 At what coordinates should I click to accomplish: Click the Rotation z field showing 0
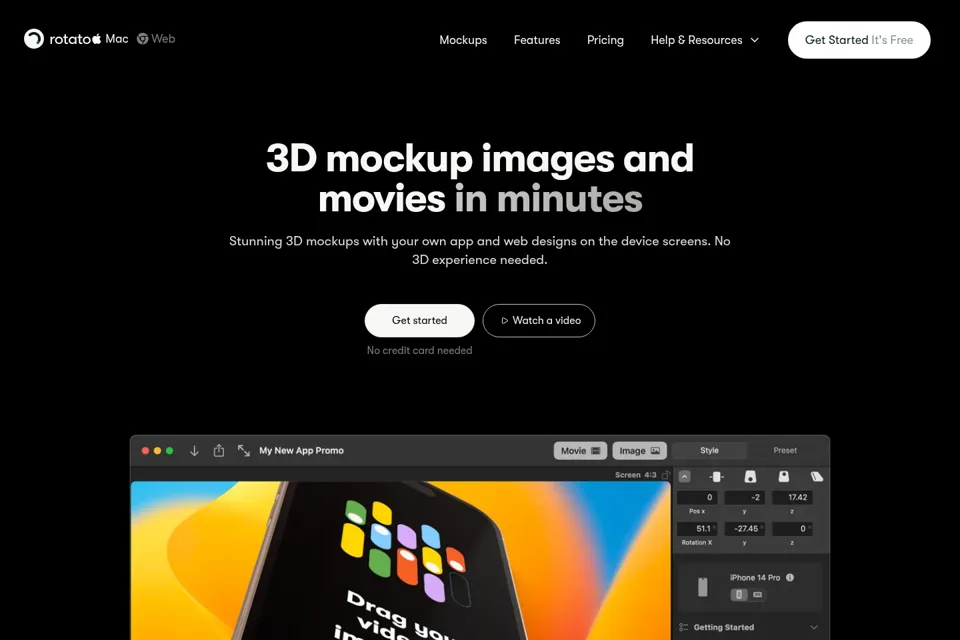pos(792,529)
